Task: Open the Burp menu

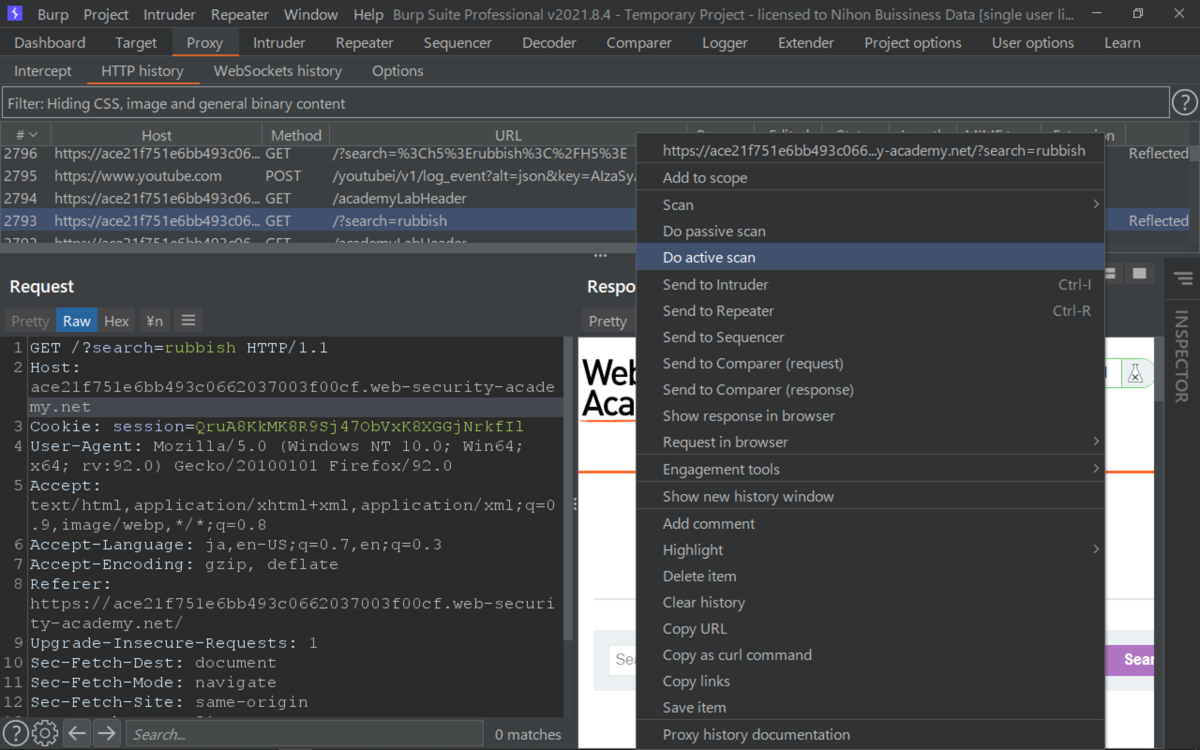Action: pos(53,14)
